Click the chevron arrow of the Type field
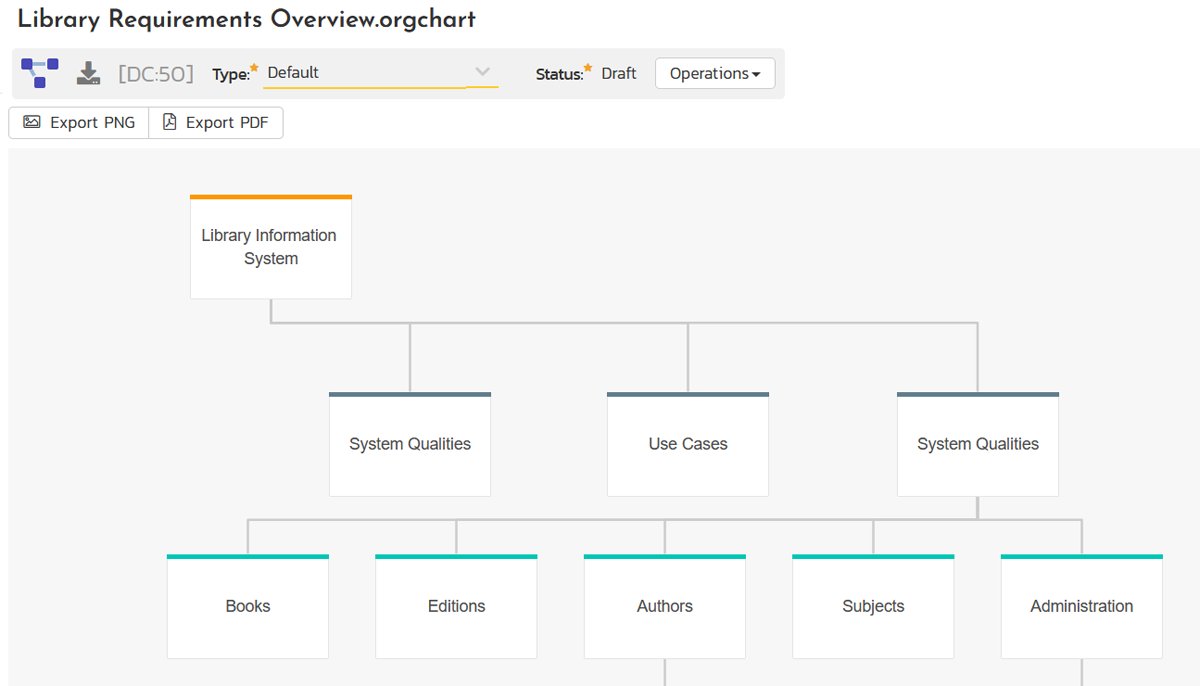Image resolution: width=1200 pixels, height=686 pixels. 483,72
